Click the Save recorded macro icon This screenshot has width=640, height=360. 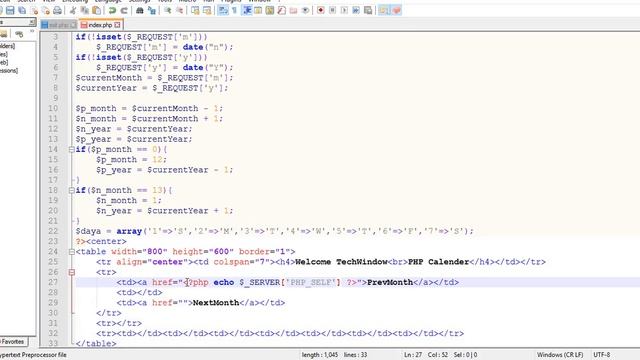click(368, 10)
